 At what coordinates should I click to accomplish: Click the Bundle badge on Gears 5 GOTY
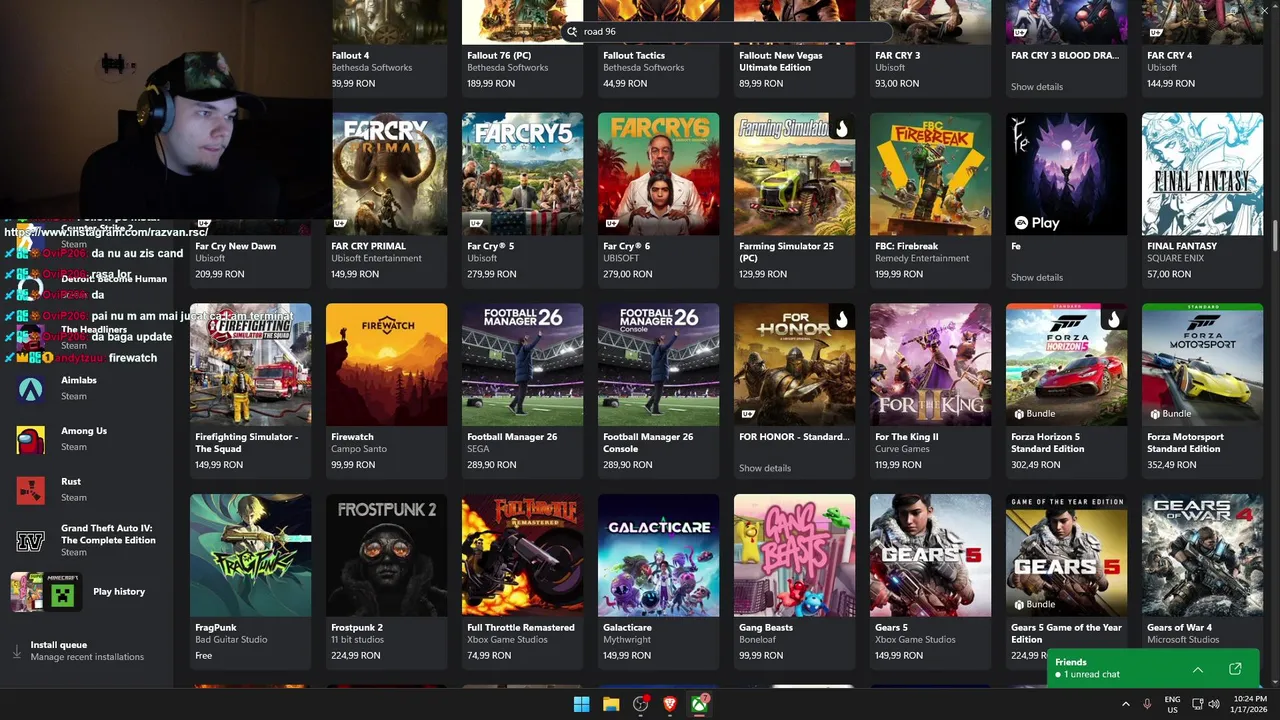pos(1034,605)
